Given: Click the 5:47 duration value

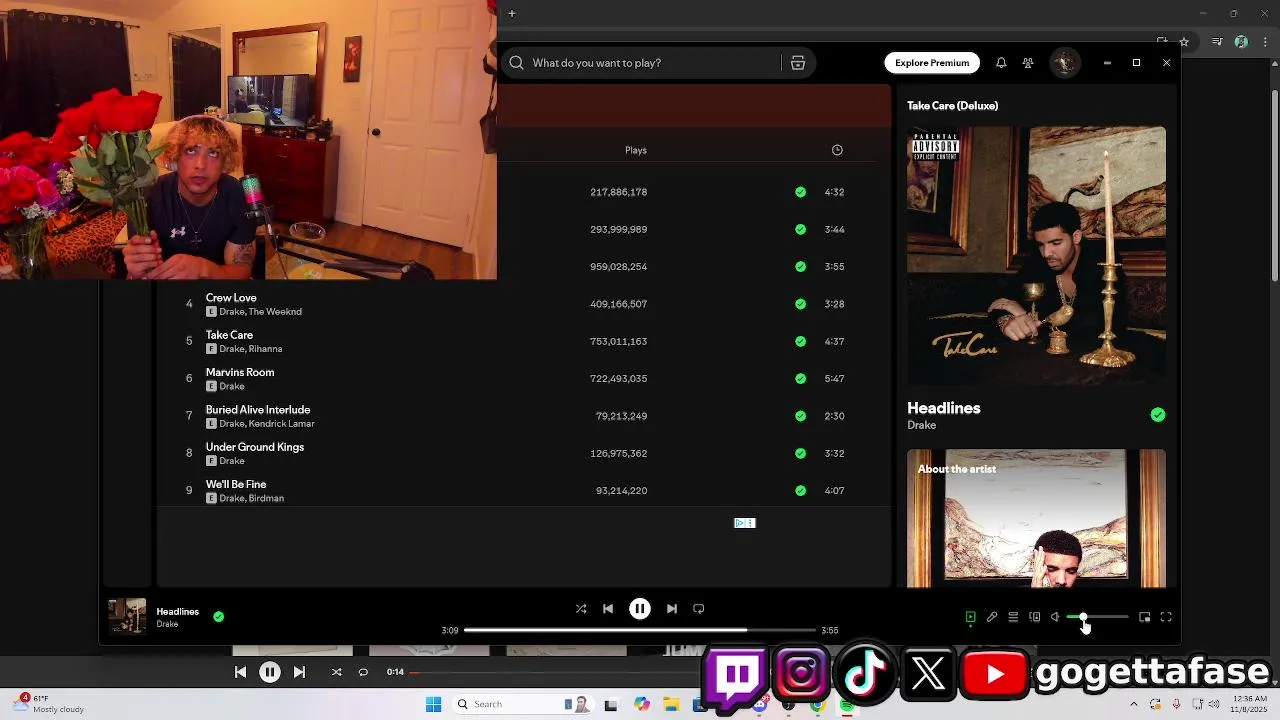Looking at the screenshot, I should point(834,379).
